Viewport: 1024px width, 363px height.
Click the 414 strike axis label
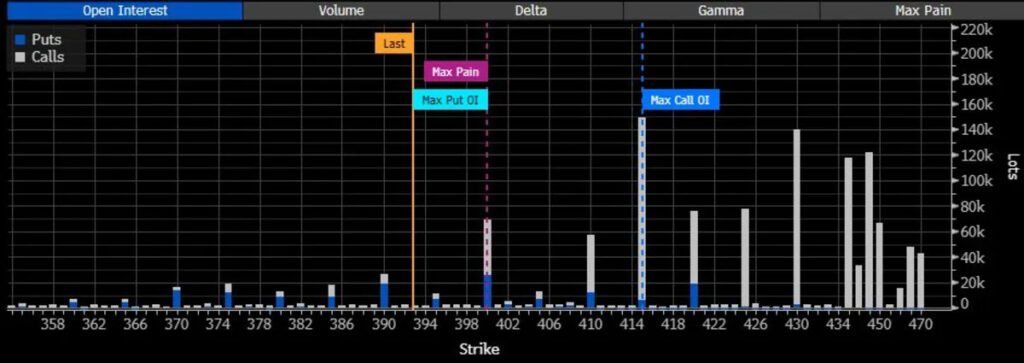[x=632, y=324]
